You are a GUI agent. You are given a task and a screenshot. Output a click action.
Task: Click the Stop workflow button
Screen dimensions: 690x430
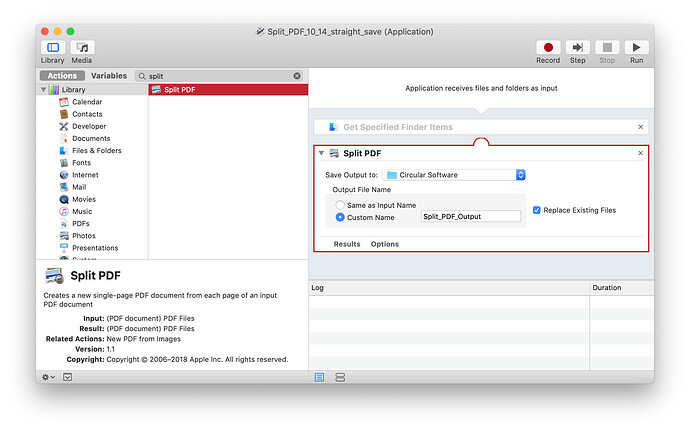pos(607,48)
